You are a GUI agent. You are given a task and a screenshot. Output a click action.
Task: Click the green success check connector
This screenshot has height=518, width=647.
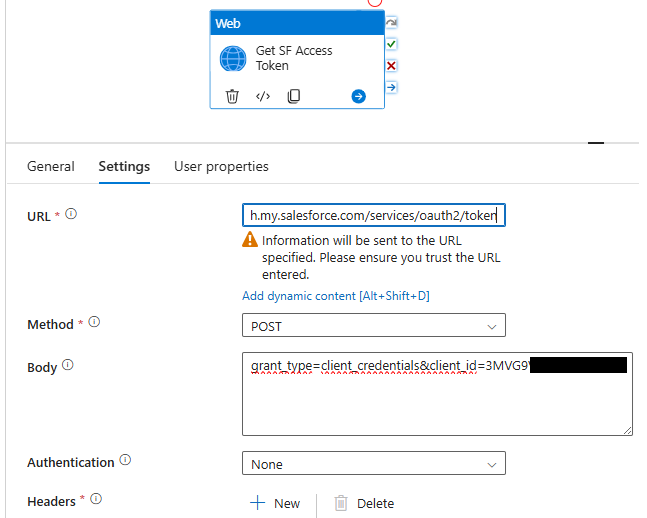392,44
